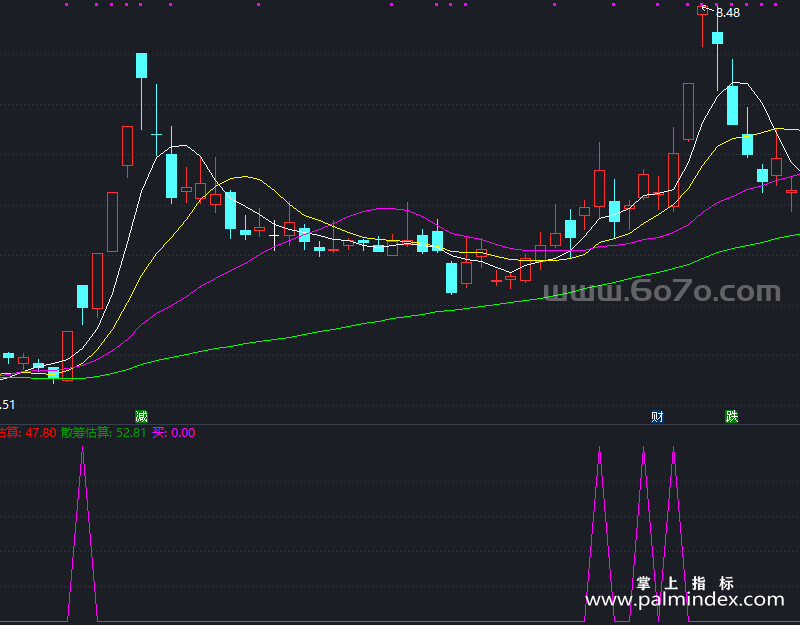Select the 散筹估算: 52.81 indicator label
Viewport: 800px width, 625px height.
point(104,433)
